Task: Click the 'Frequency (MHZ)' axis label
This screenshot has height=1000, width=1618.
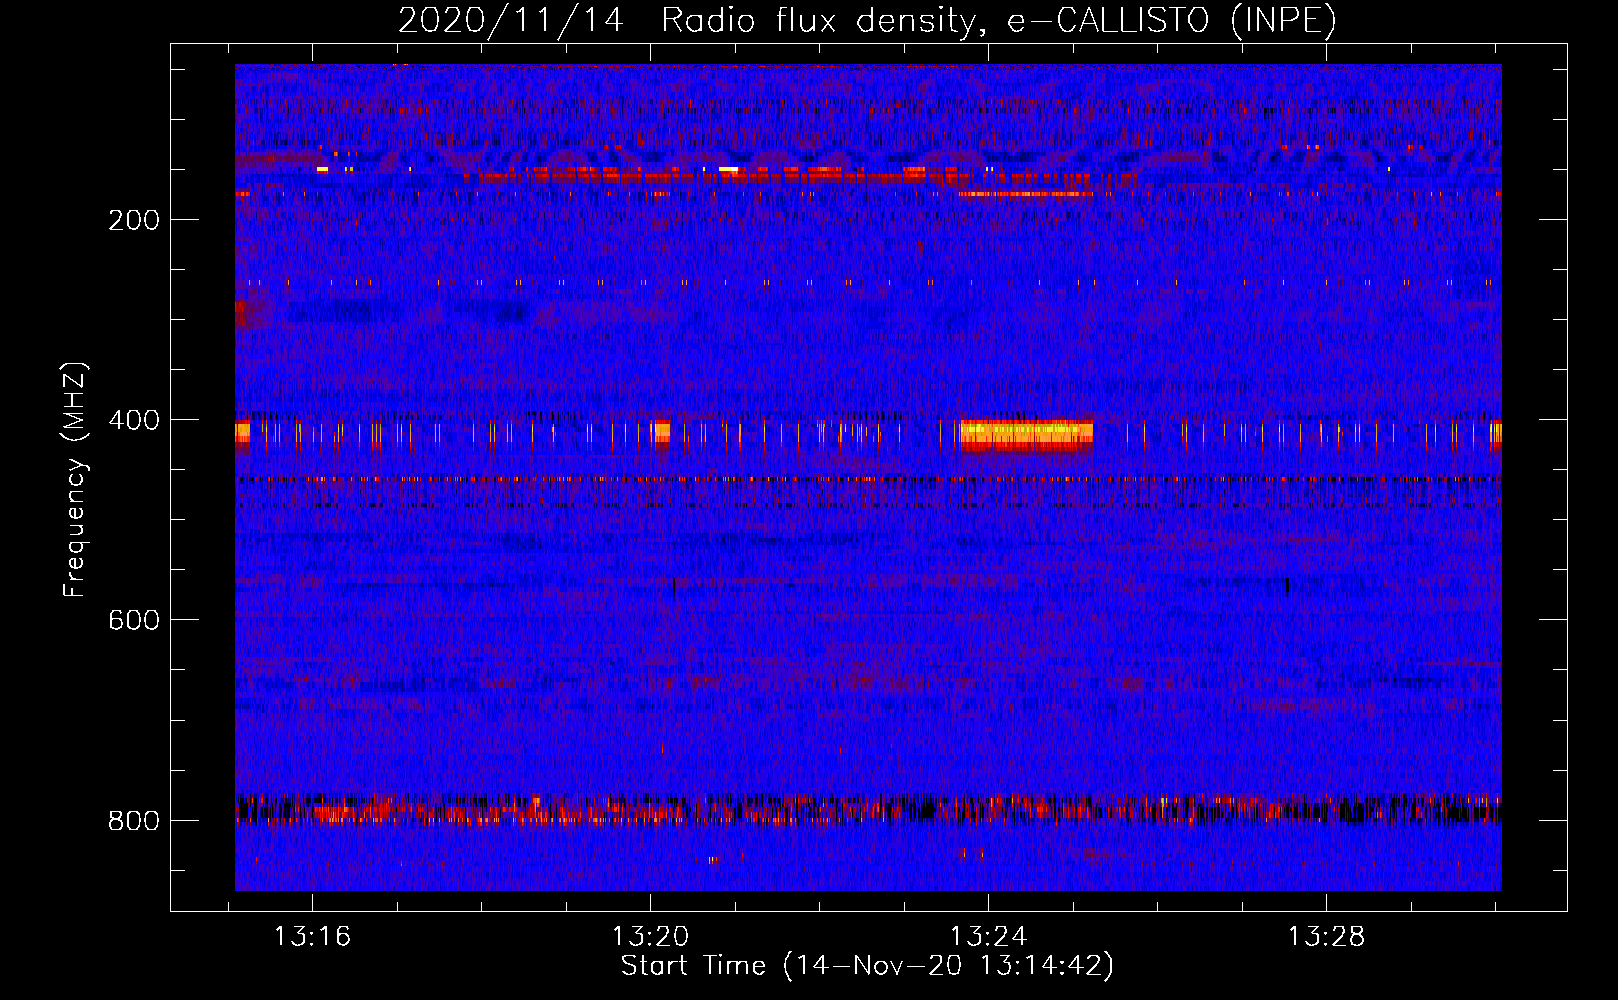Action: pyautogui.click(x=75, y=479)
